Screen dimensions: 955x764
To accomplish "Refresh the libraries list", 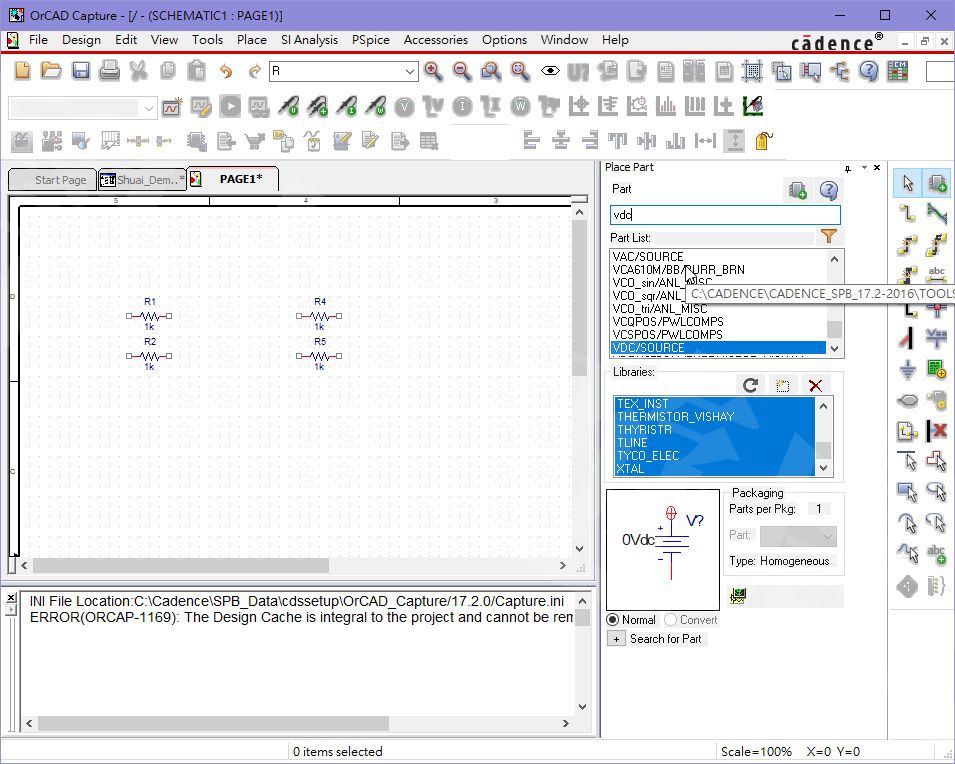I will (750, 385).
